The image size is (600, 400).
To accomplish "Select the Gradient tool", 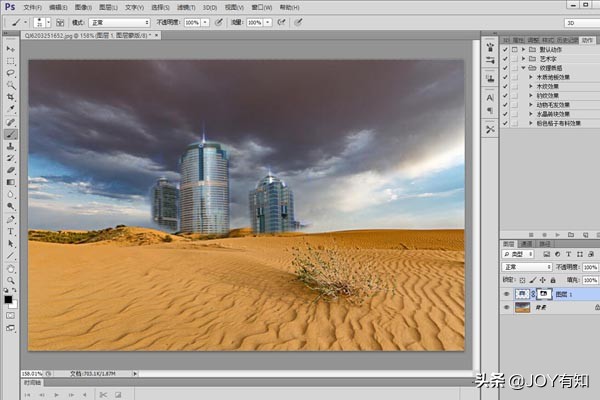I will (x=11, y=182).
